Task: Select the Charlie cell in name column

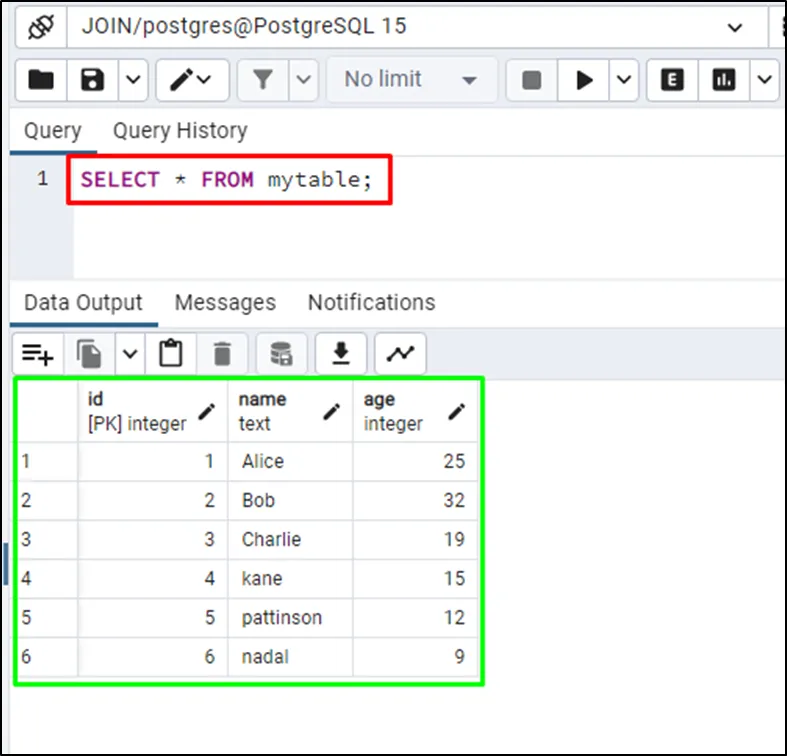Action: click(x=271, y=539)
